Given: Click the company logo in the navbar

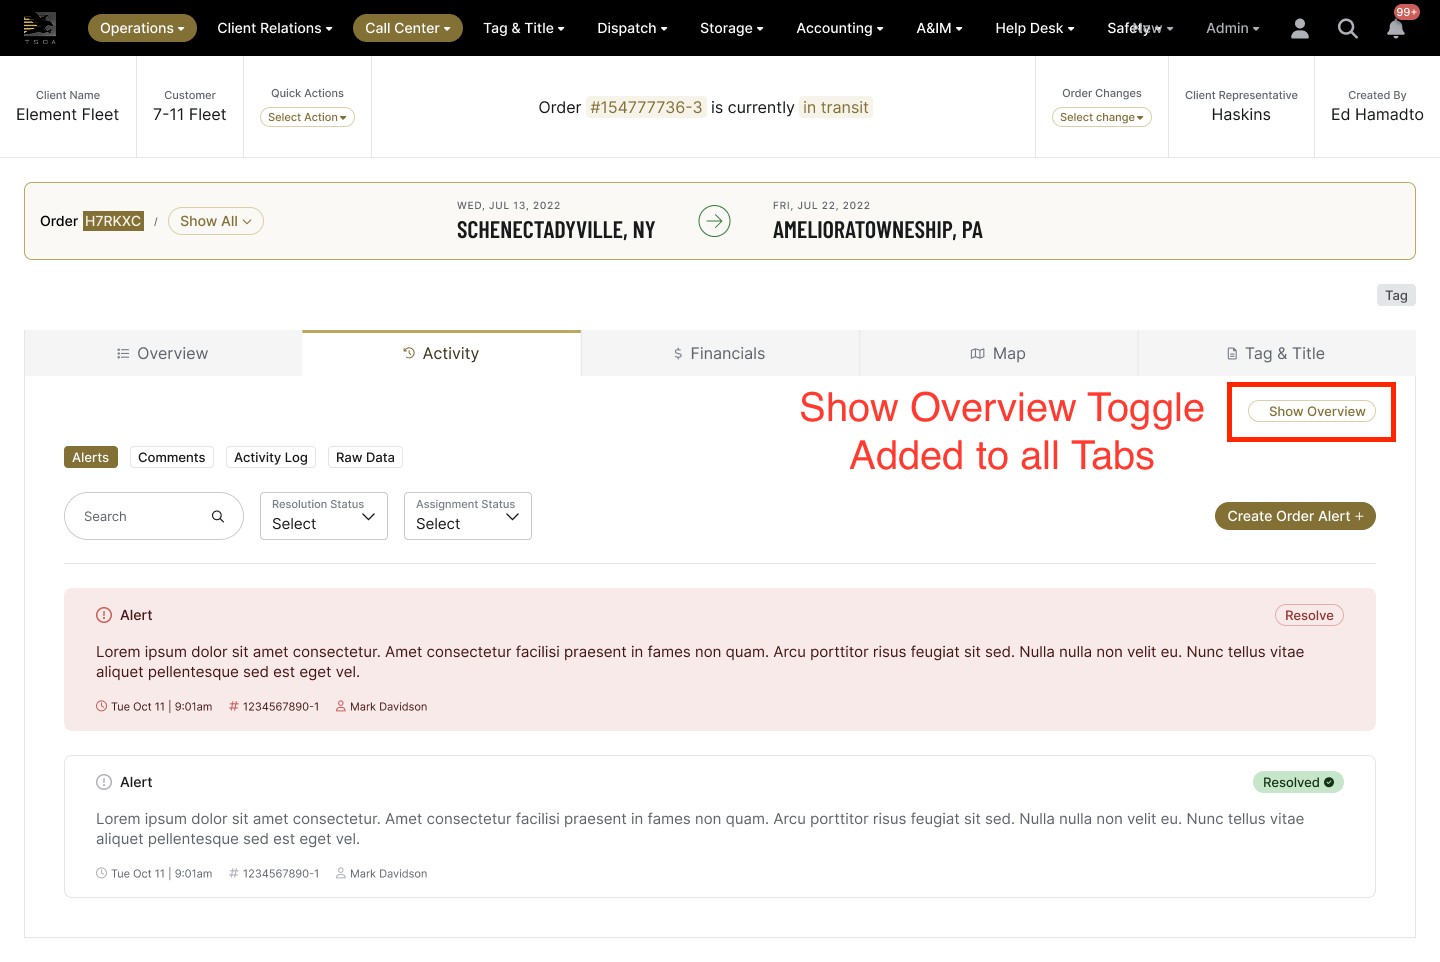Looking at the screenshot, I should click(40, 28).
